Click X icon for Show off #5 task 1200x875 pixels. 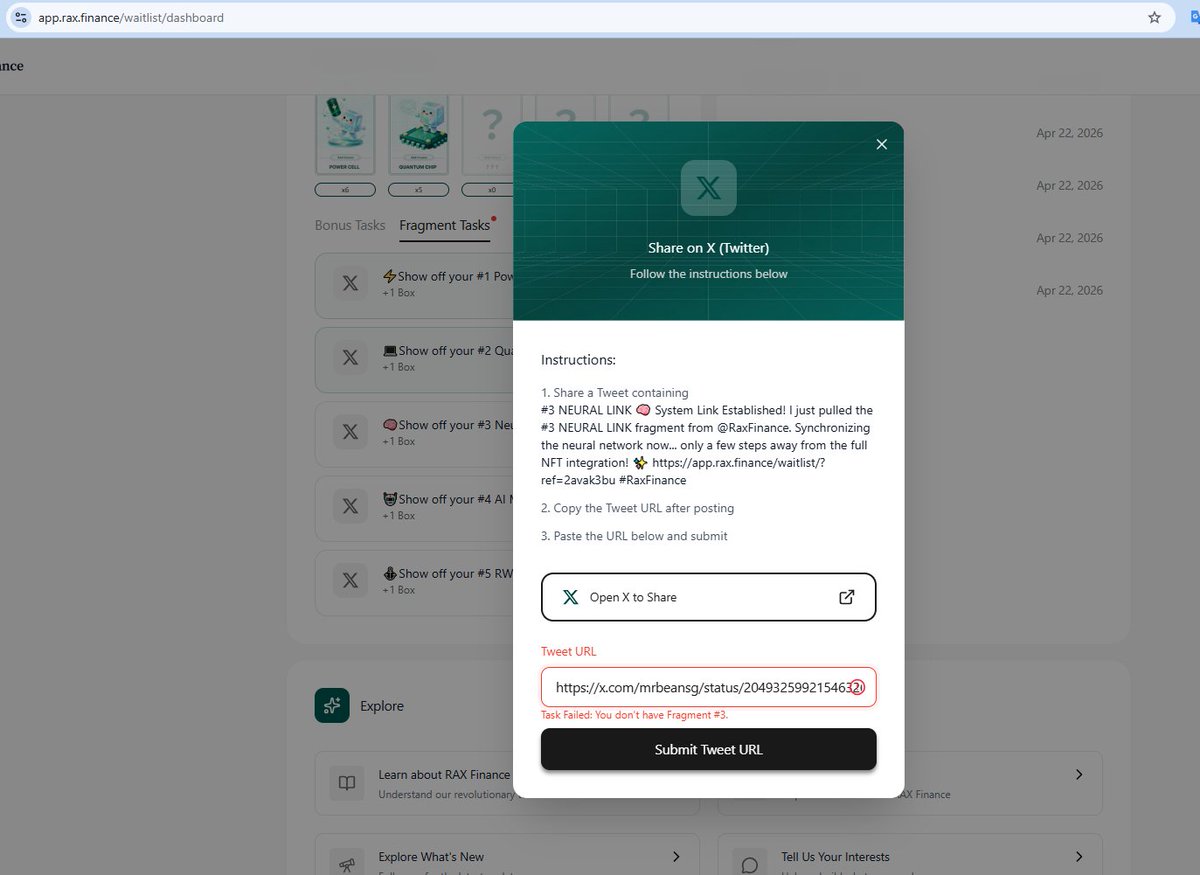tap(350, 581)
